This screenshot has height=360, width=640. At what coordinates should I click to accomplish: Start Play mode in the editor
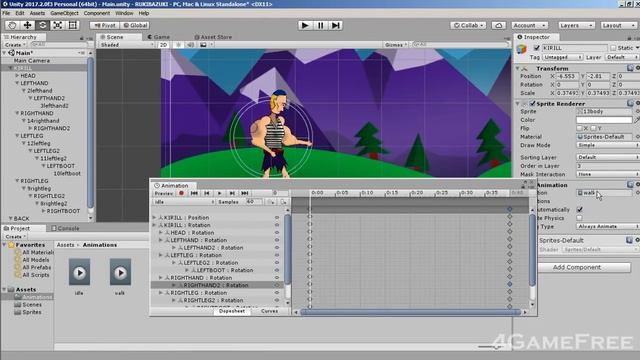[x=304, y=25]
